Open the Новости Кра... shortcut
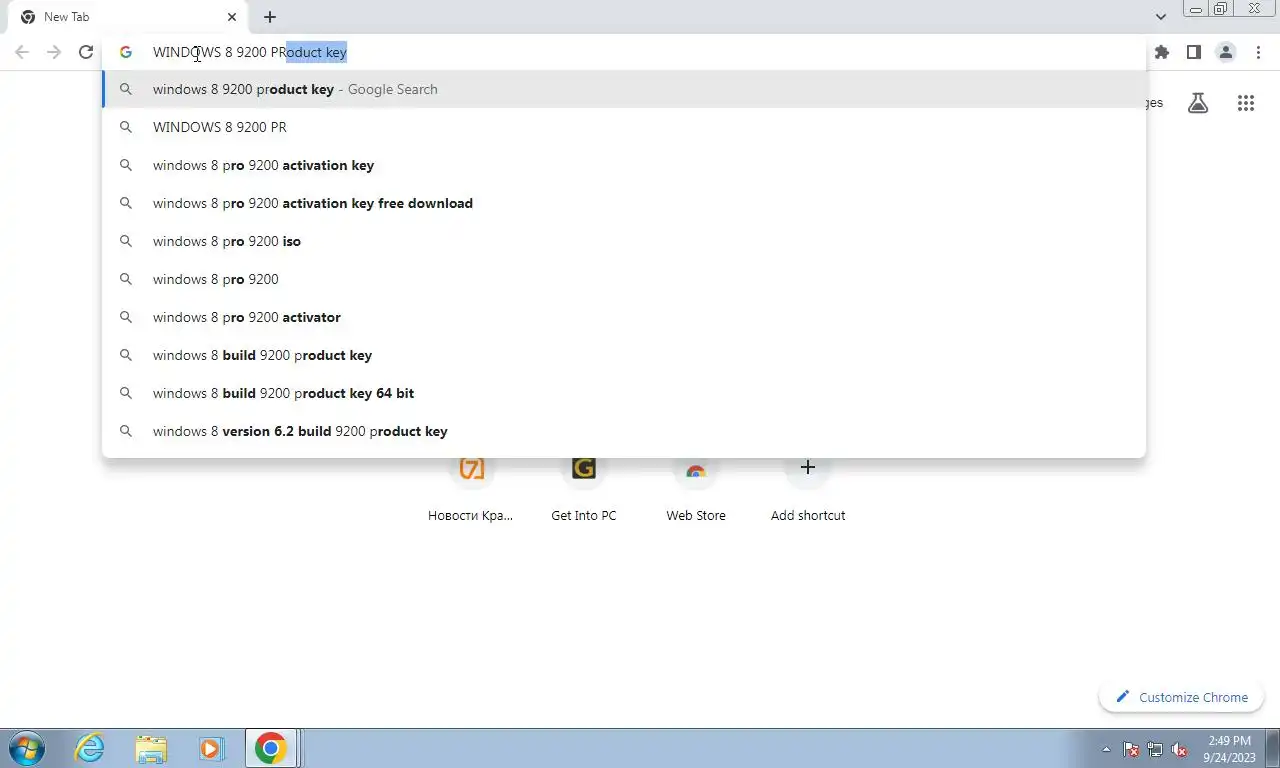1280x768 pixels. point(471,490)
